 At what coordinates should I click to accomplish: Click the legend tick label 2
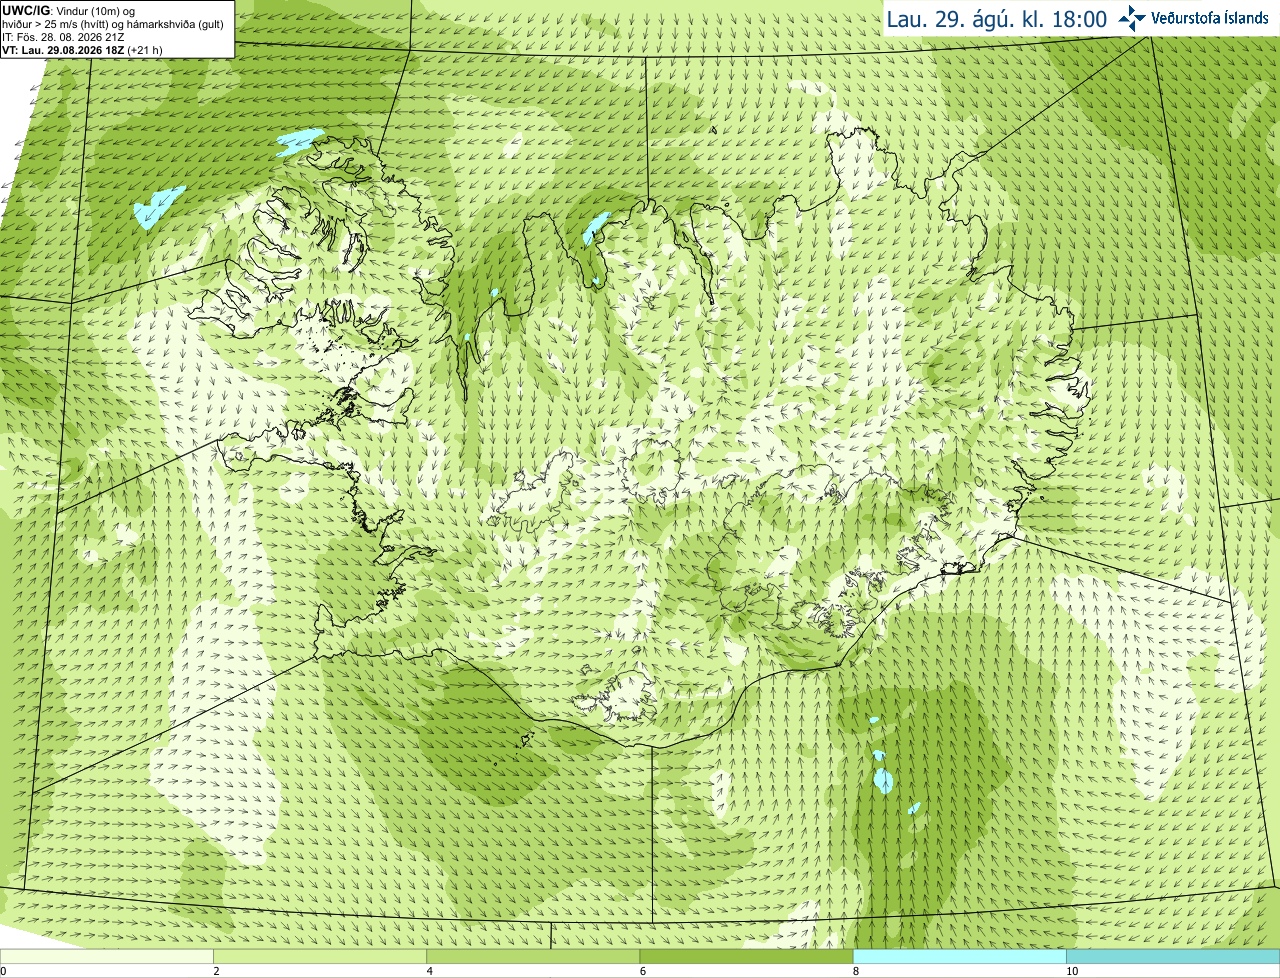tap(216, 971)
